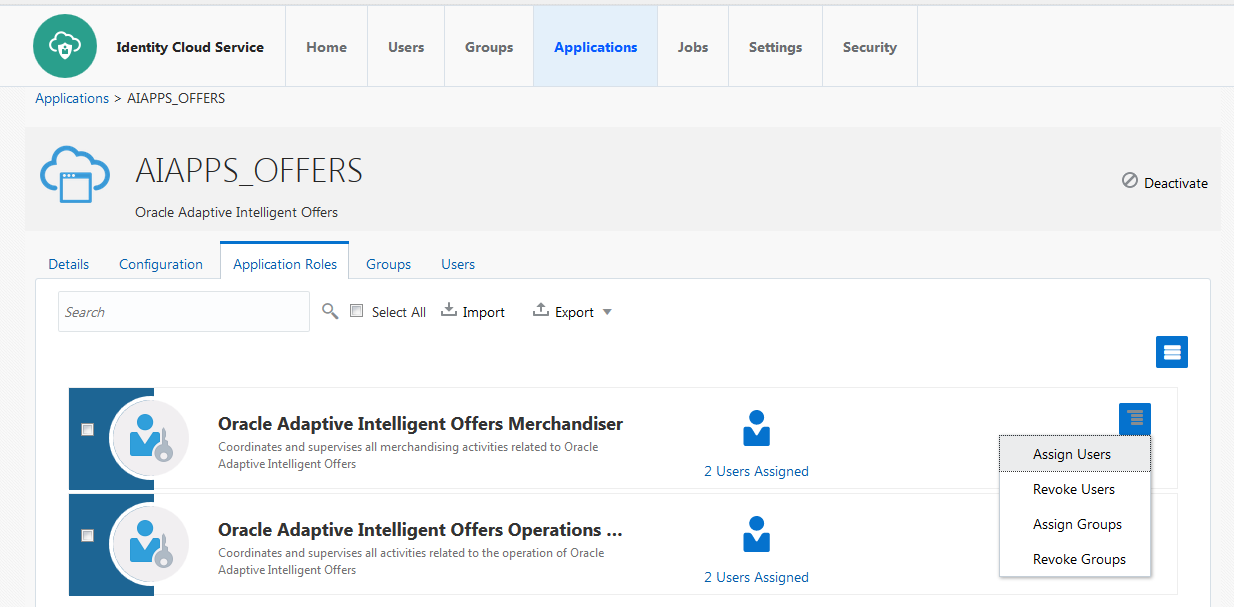This screenshot has width=1234, height=607.
Task: Open the Merchandiser role actions menu icon
Action: (x=1134, y=418)
